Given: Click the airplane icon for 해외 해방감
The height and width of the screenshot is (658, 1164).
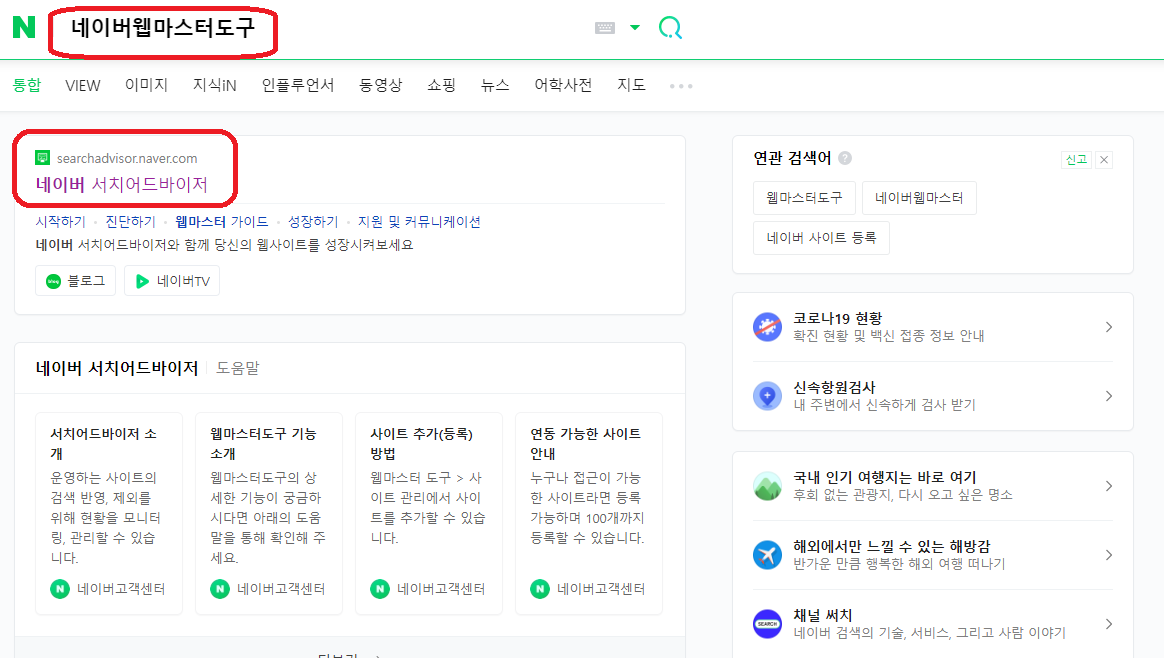Looking at the screenshot, I should [768, 555].
